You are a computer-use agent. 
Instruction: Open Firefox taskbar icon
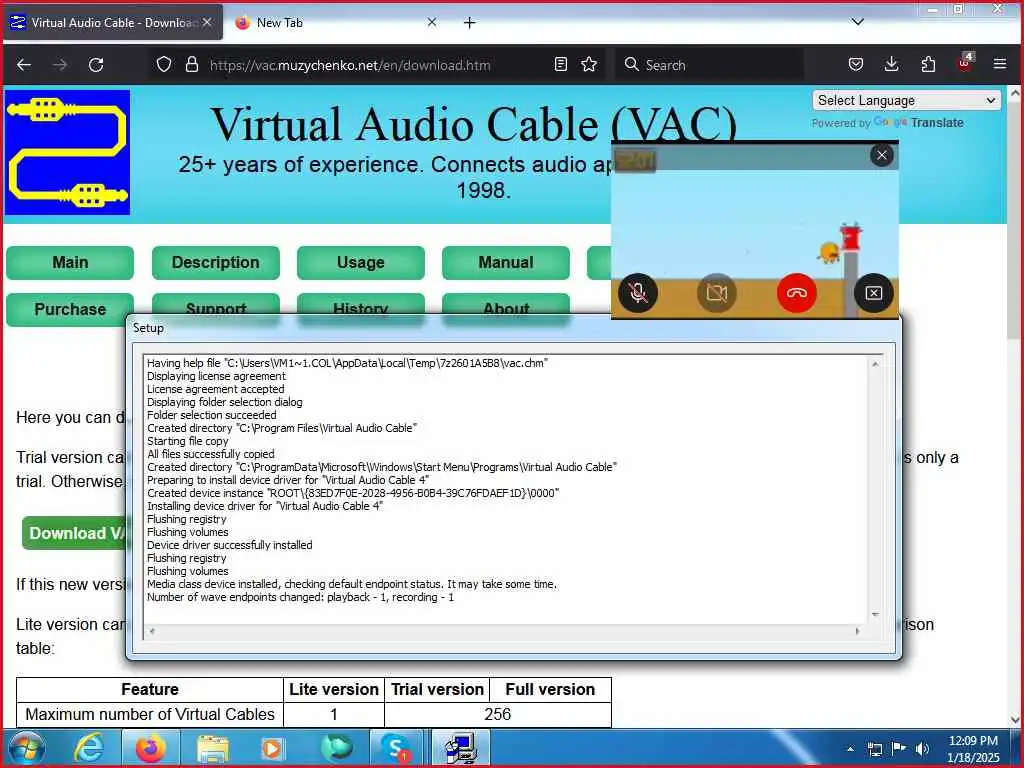point(150,748)
